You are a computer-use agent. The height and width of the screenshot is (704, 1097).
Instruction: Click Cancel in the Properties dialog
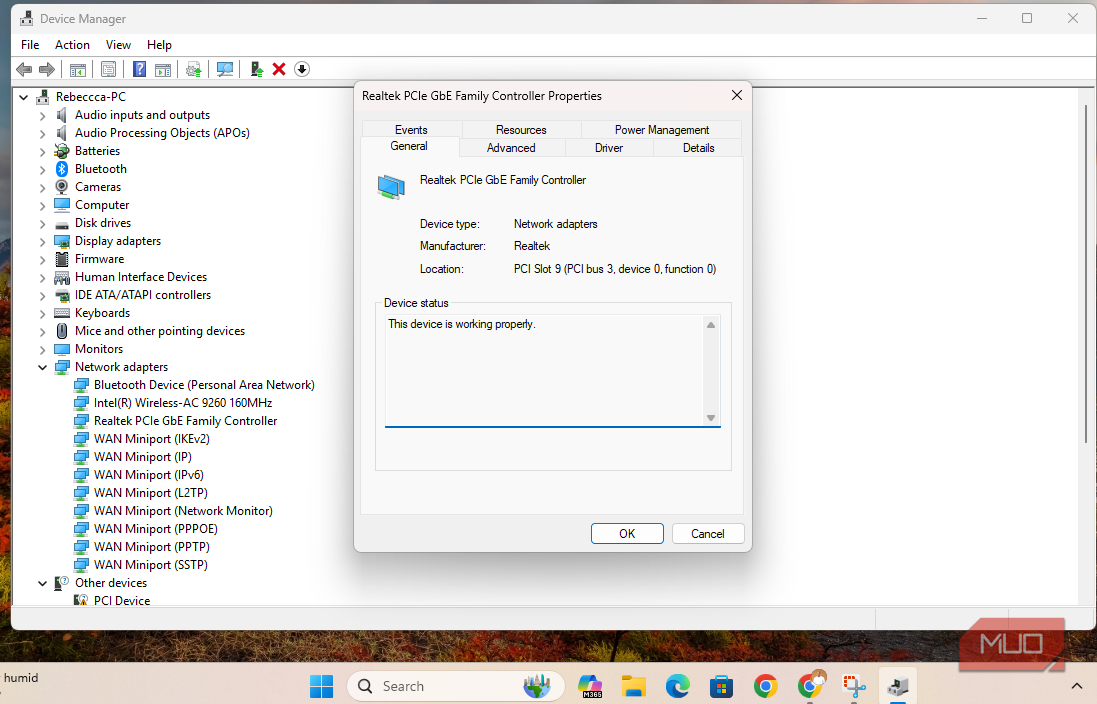point(708,533)
